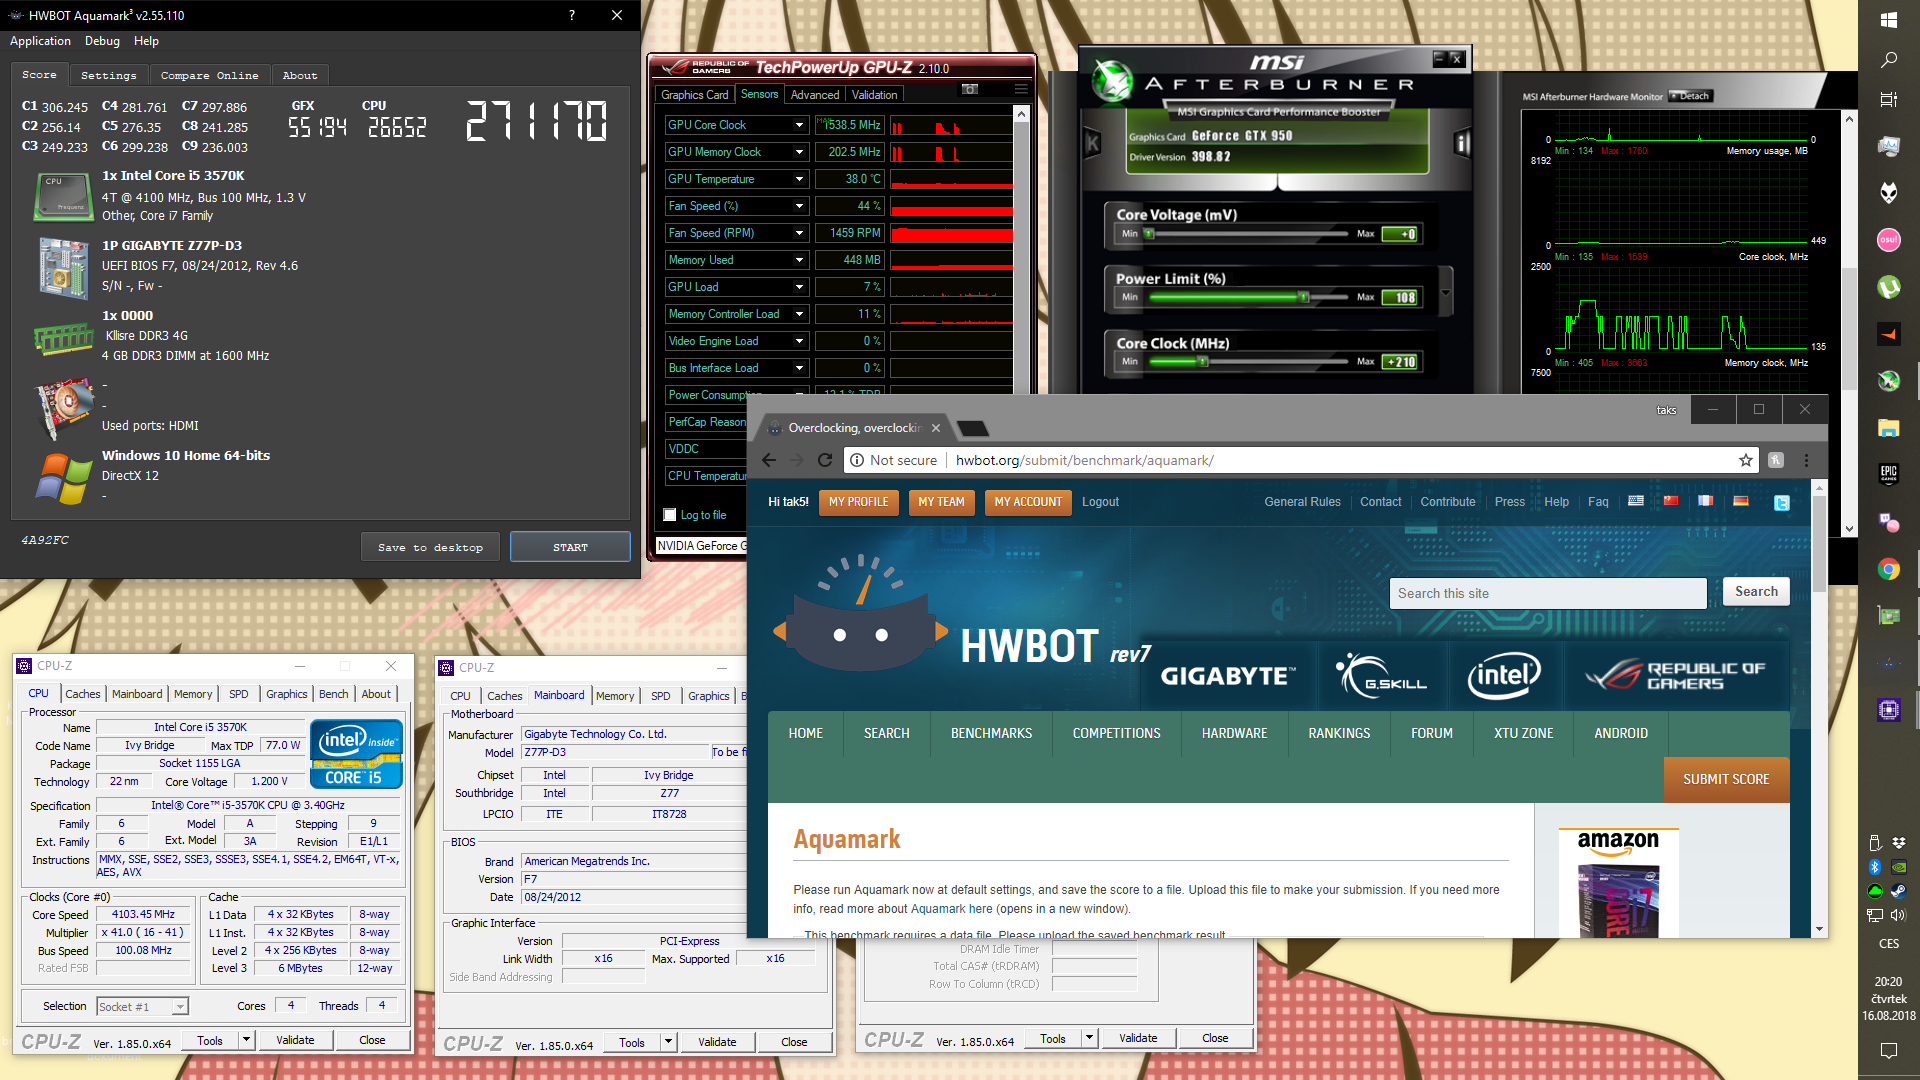
Task: Expand the Memory Used sensor dropdown
Action: click(x=799, y=260)
